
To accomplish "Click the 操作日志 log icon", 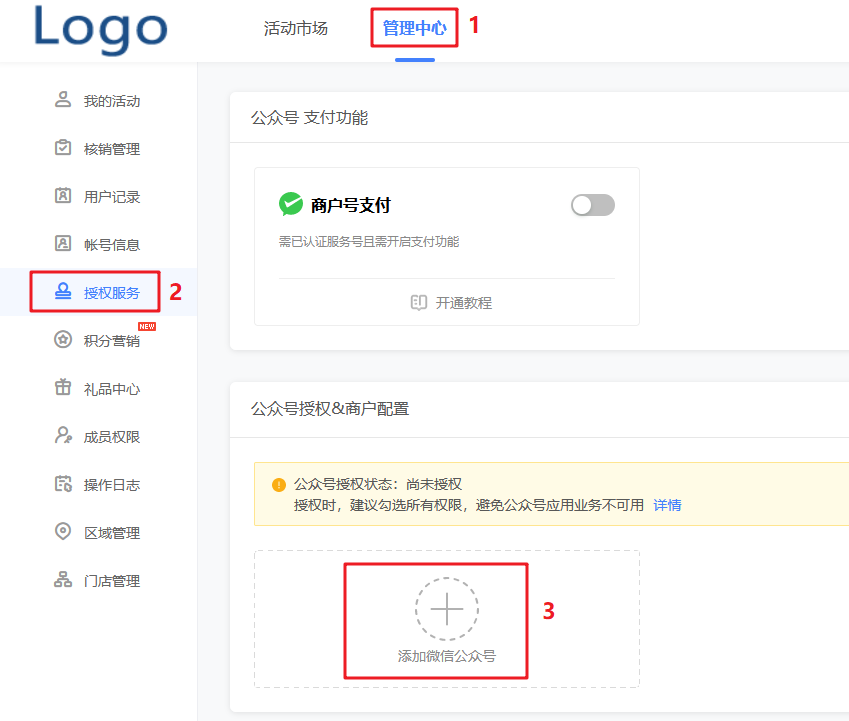I will pyautogui.click(x=63, y=483).
